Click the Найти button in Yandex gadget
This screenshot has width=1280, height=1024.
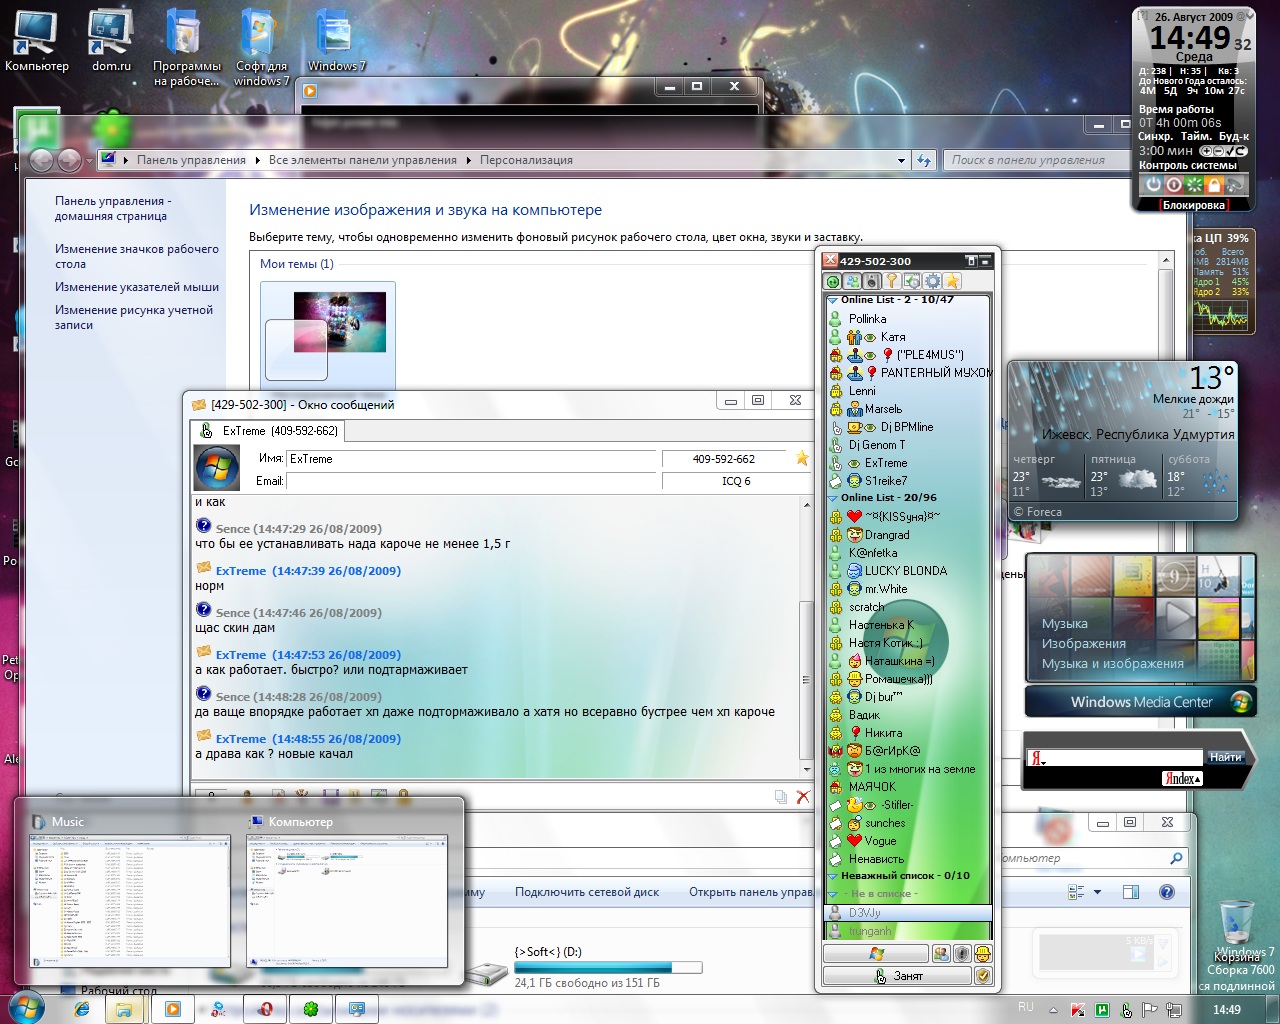coord(1225,757)
